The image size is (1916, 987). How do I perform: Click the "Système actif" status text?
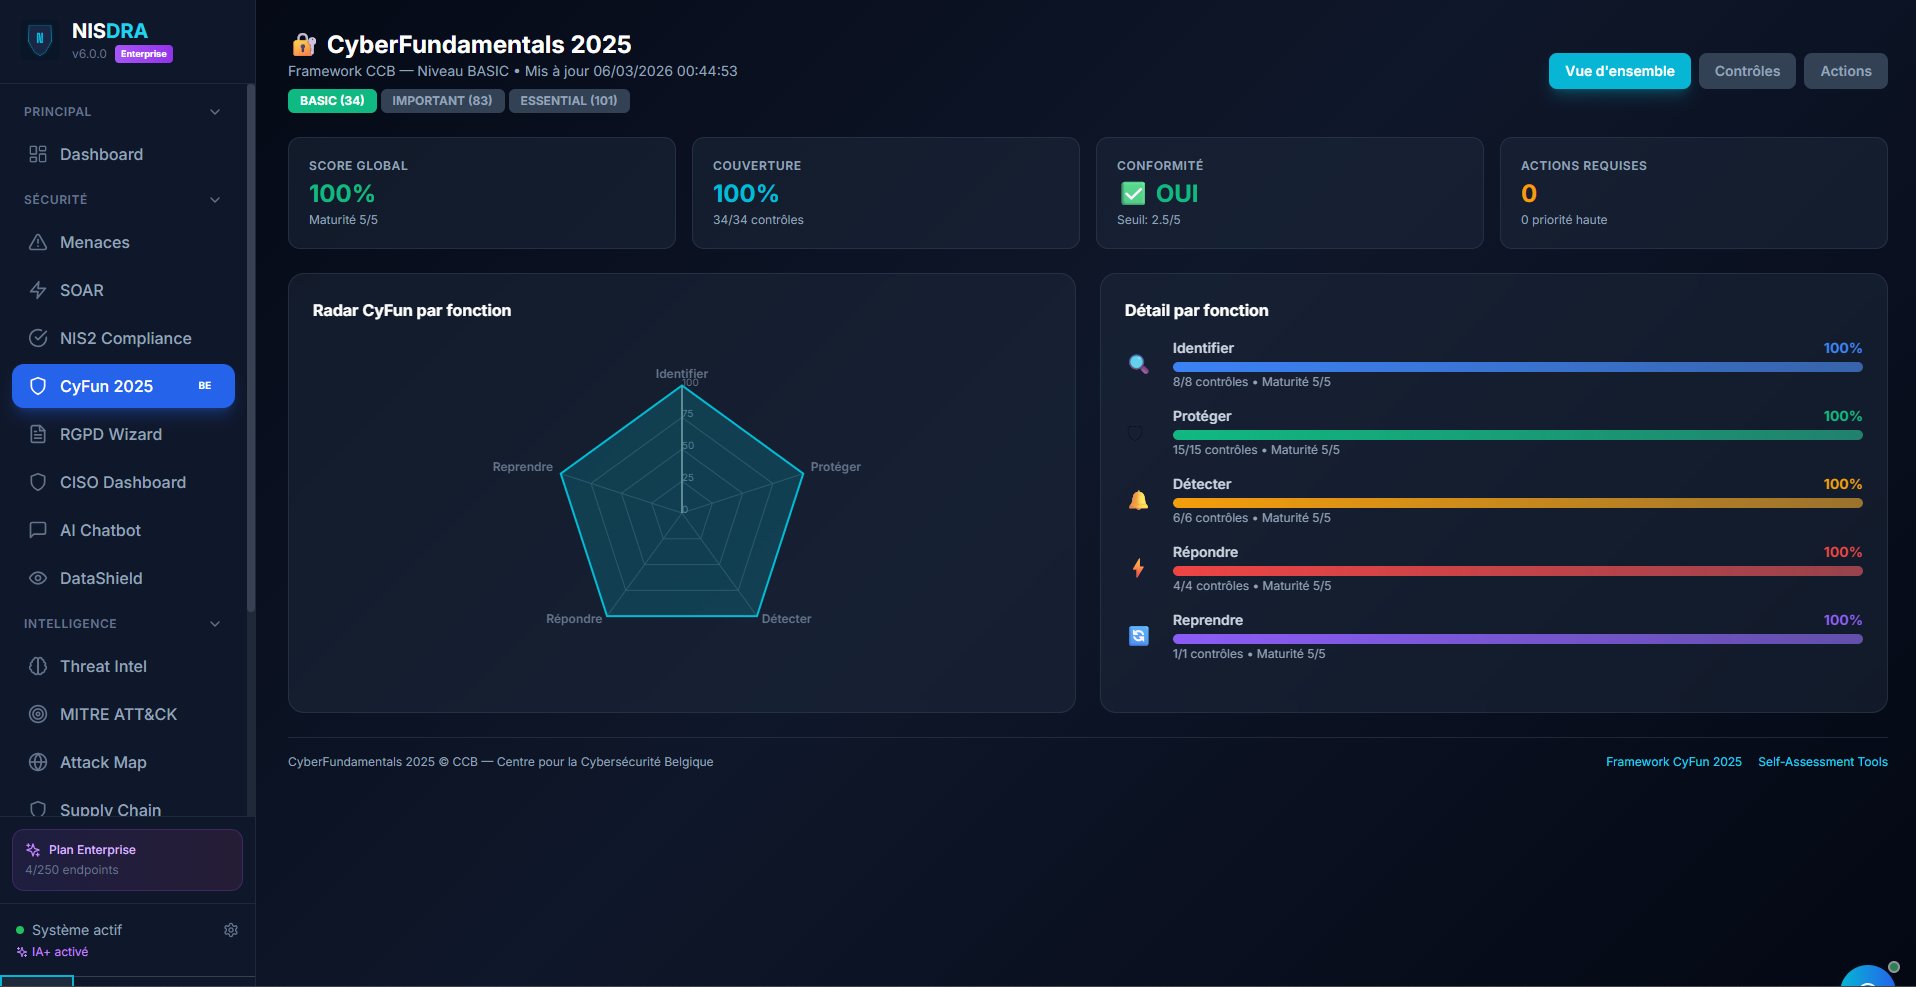click(77, 930)
